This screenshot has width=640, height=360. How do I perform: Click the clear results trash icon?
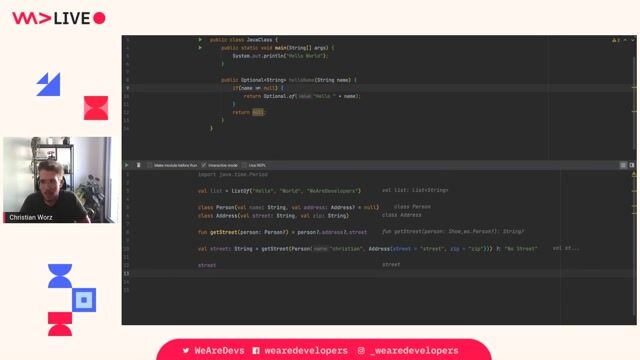[x=139, y=165]
